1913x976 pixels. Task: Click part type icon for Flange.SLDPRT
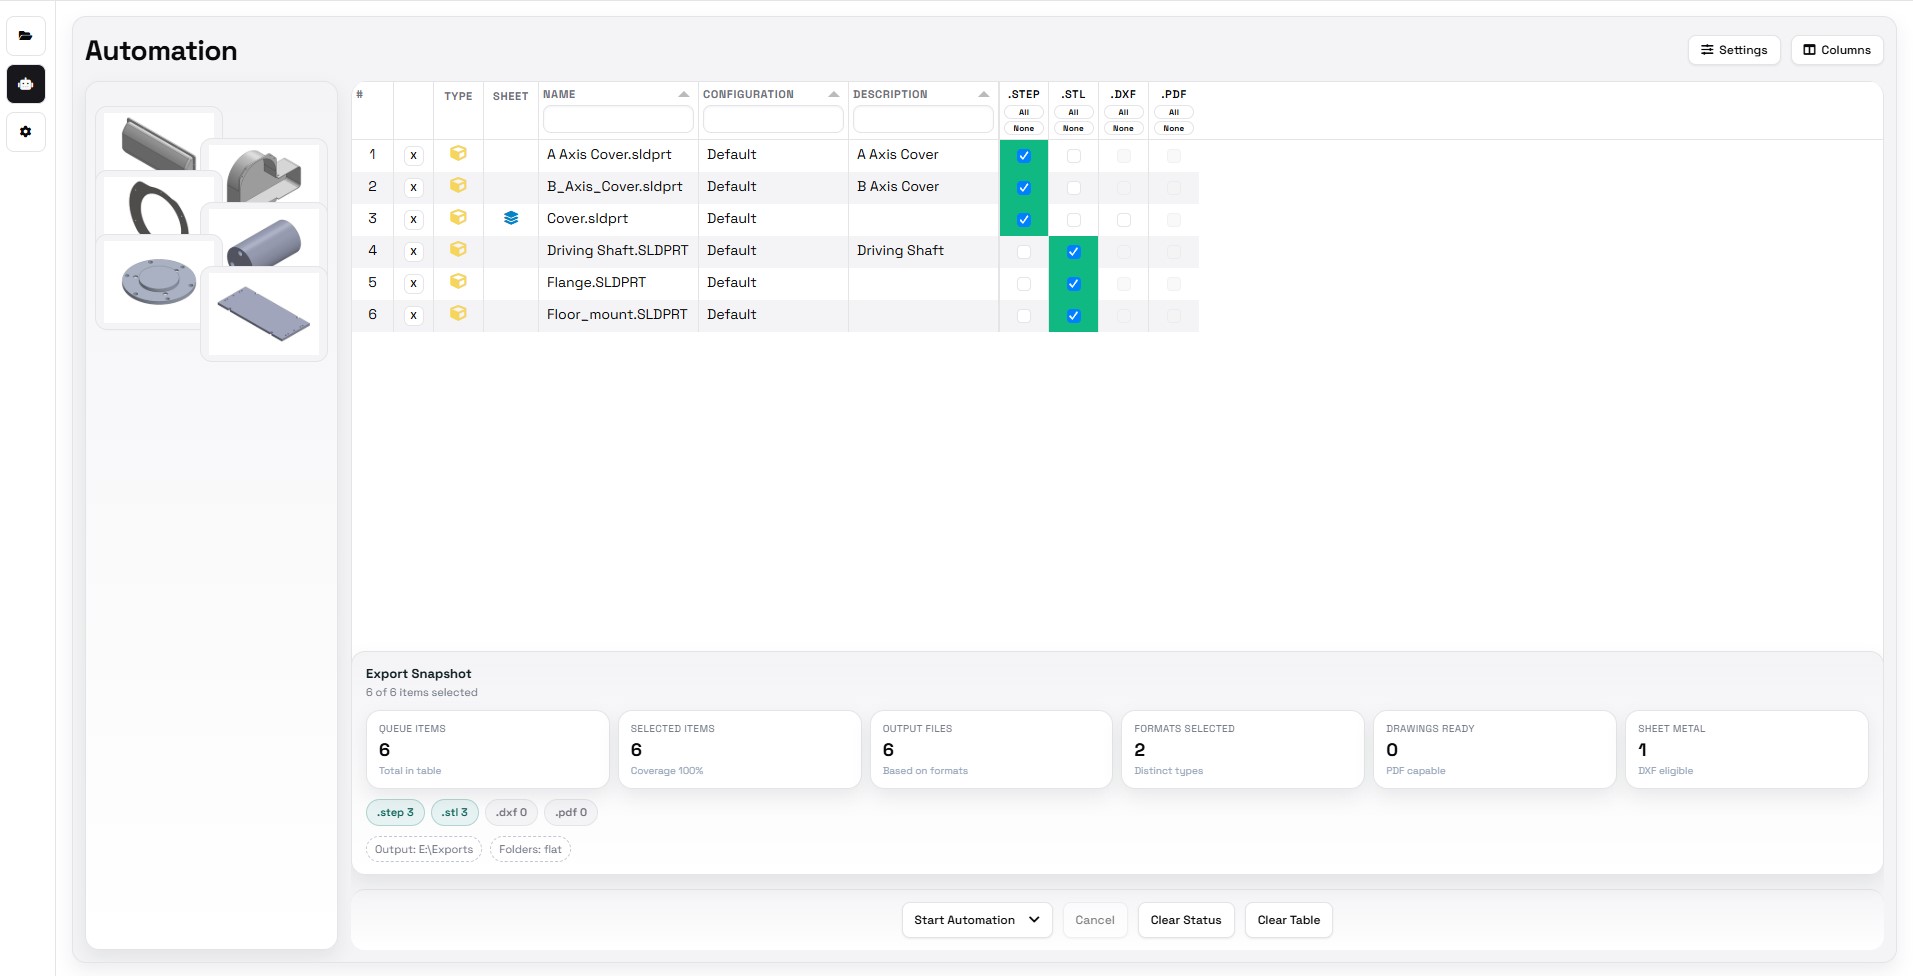point(458,282)
